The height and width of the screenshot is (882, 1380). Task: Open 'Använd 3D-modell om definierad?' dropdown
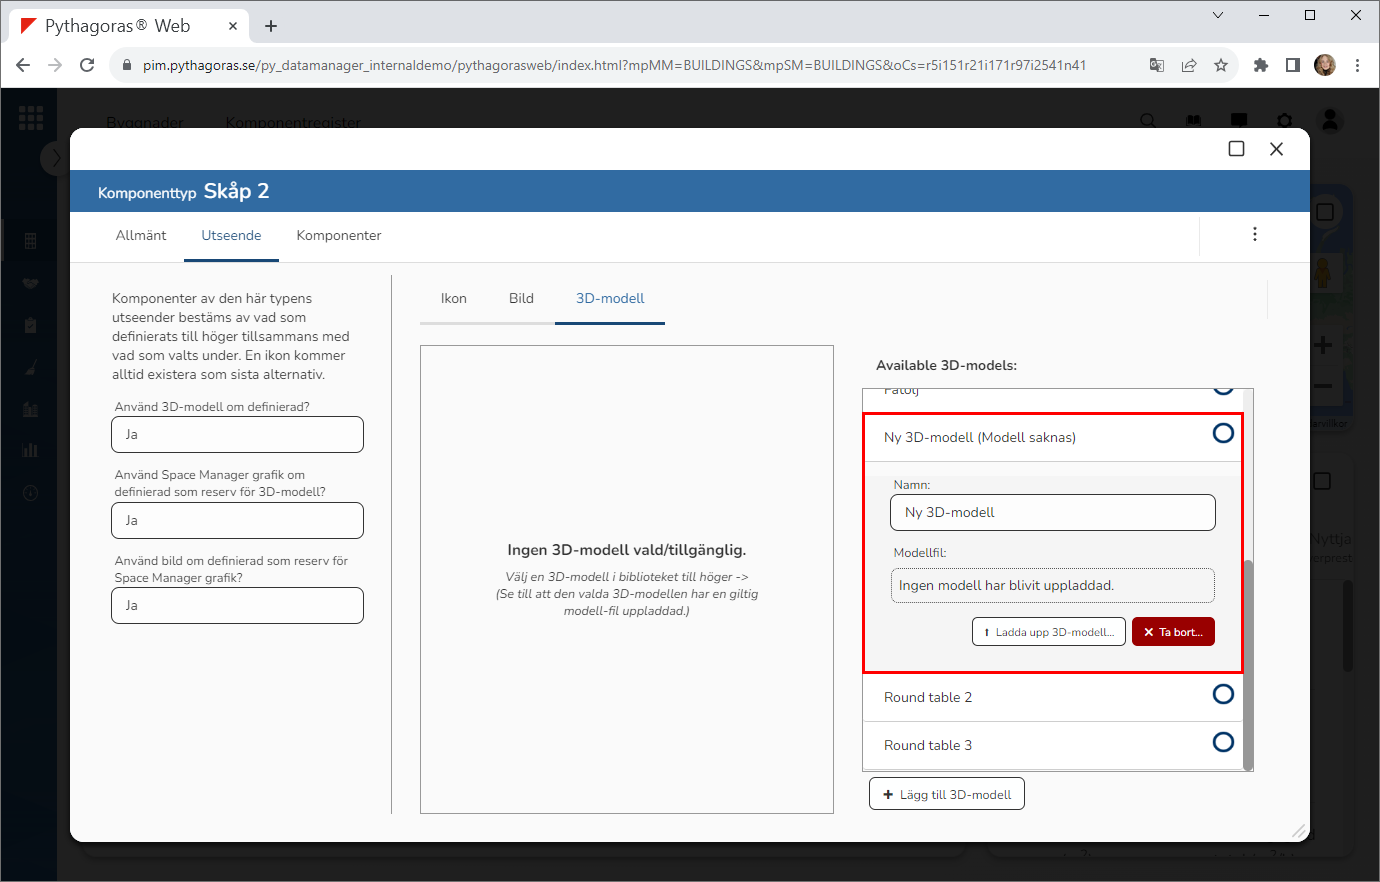tap(237, 435)
